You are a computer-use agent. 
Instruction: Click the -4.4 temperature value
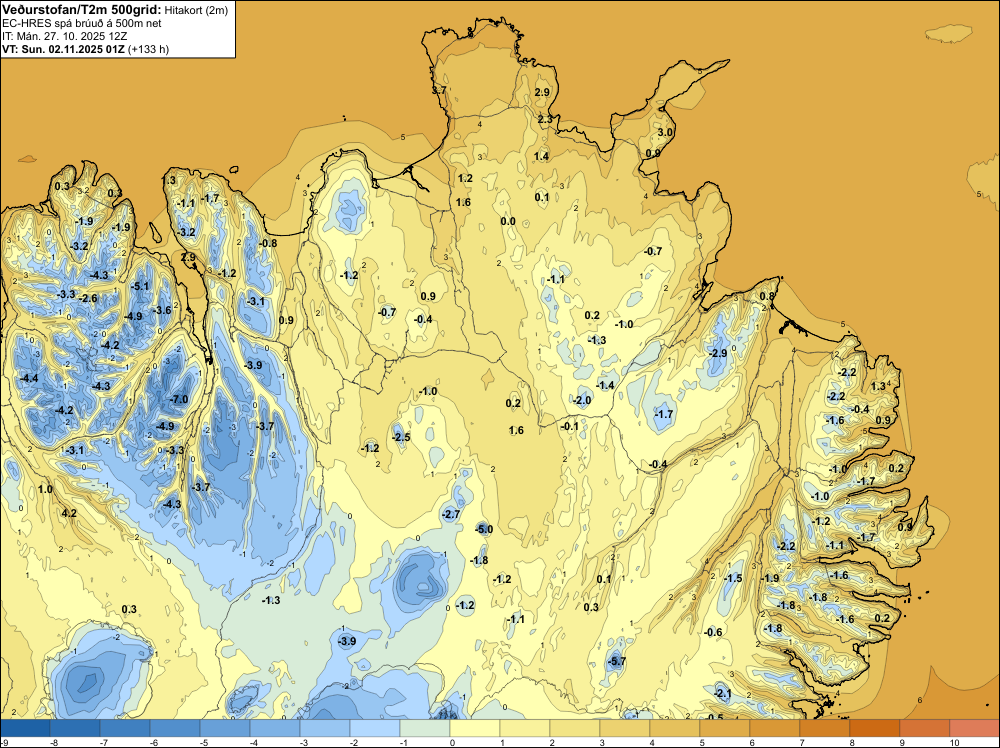point(29,378)
